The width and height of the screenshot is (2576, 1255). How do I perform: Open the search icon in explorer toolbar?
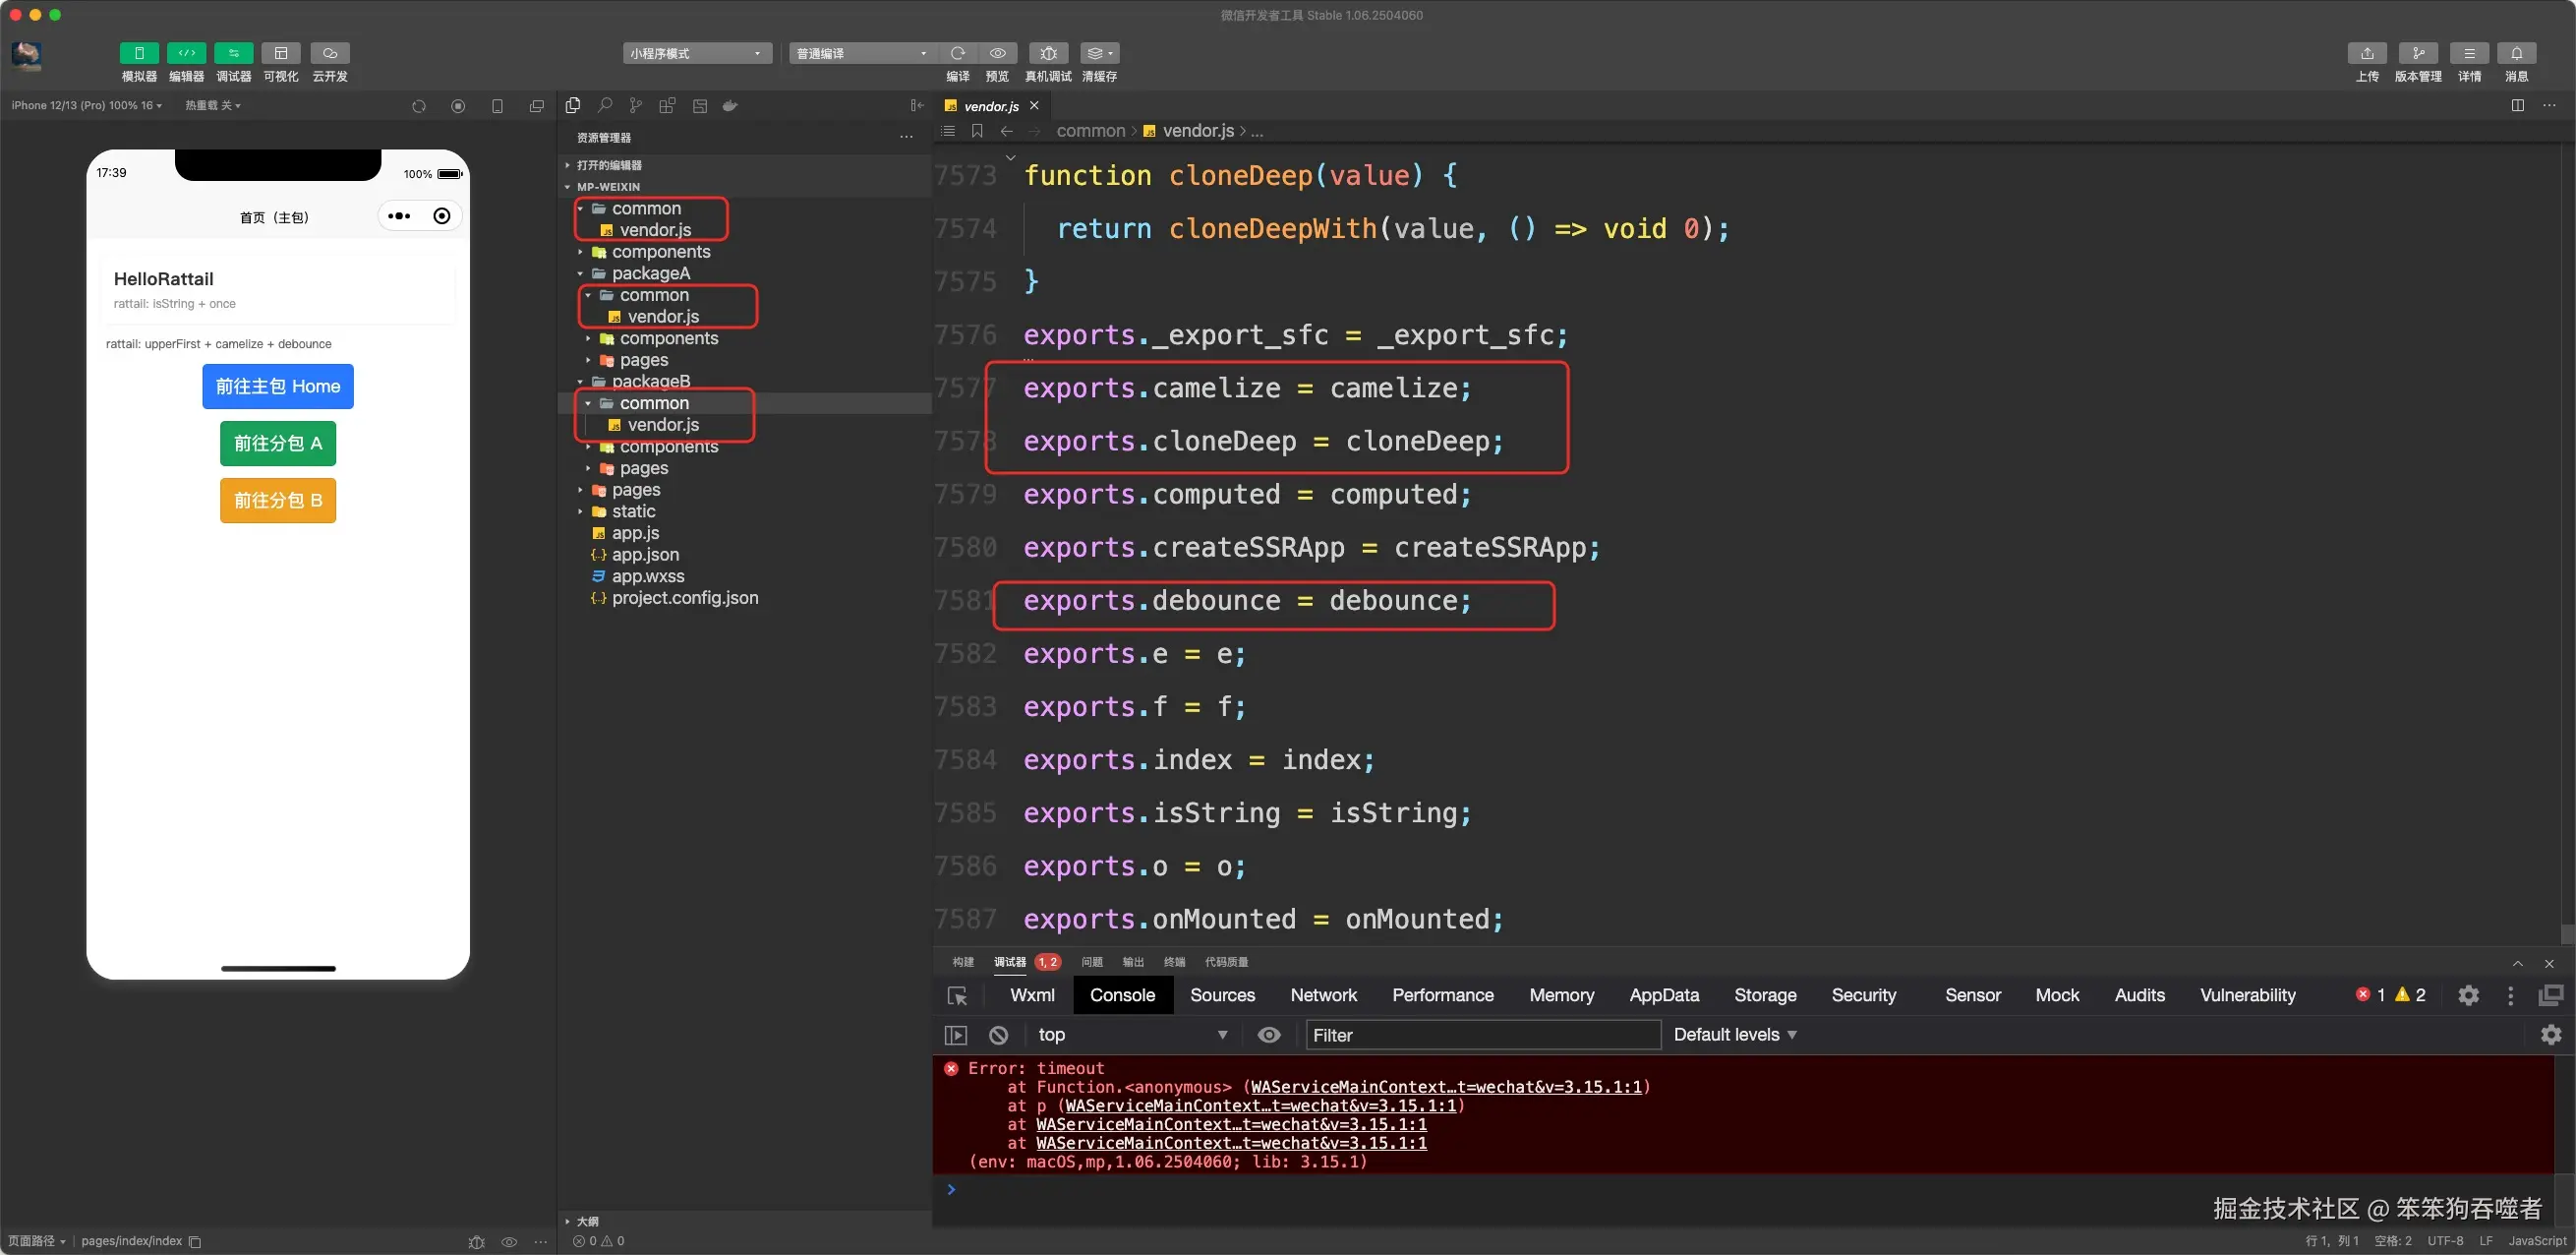tap(604, 105)
